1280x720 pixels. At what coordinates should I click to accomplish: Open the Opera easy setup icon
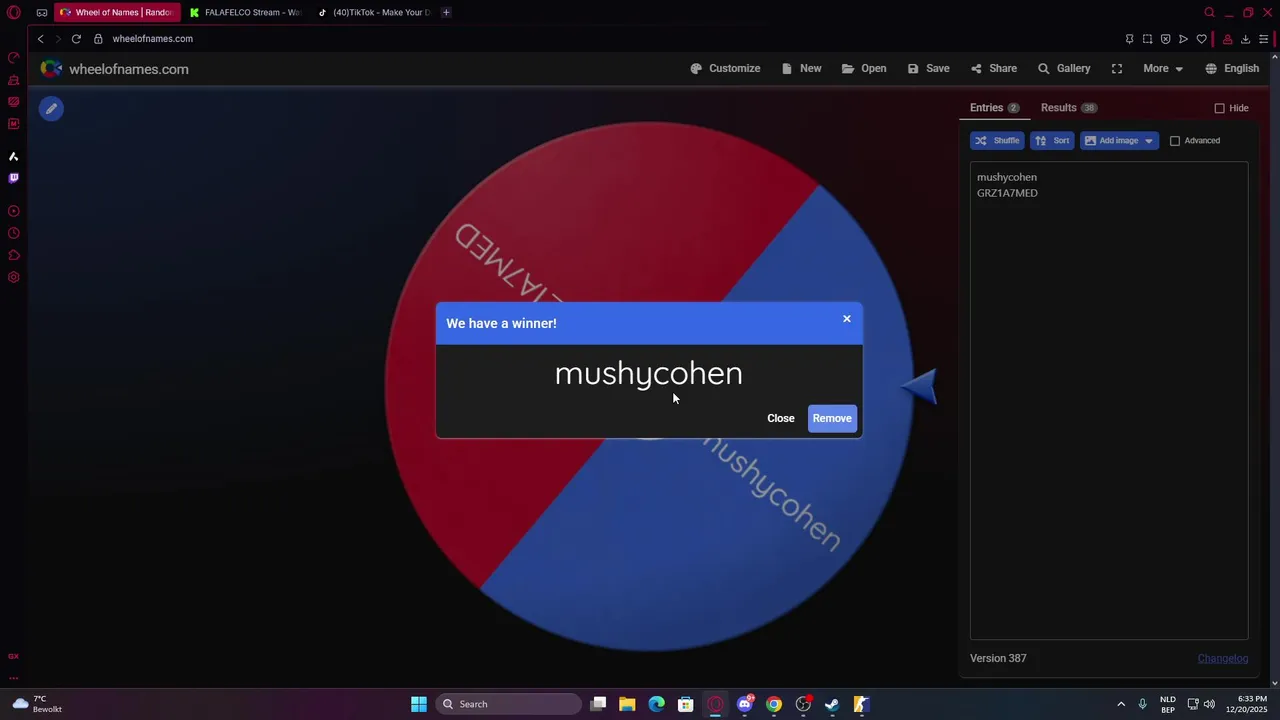point(1264,39)
